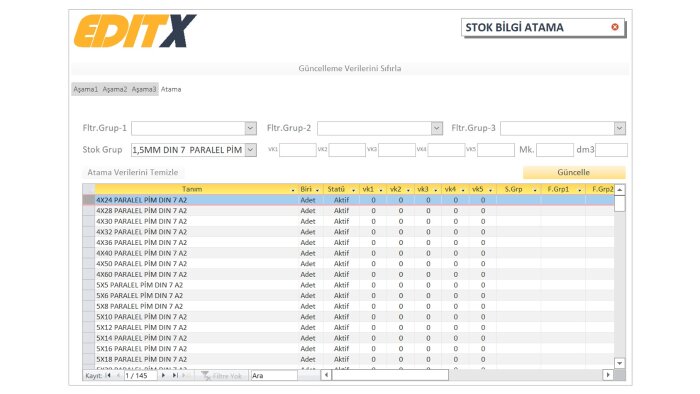Select row 4X40 PARALEL PİM DIN 7 A2
Image resolution: width=700 pixels, height=394 pixels.
(x=348, y=253)
